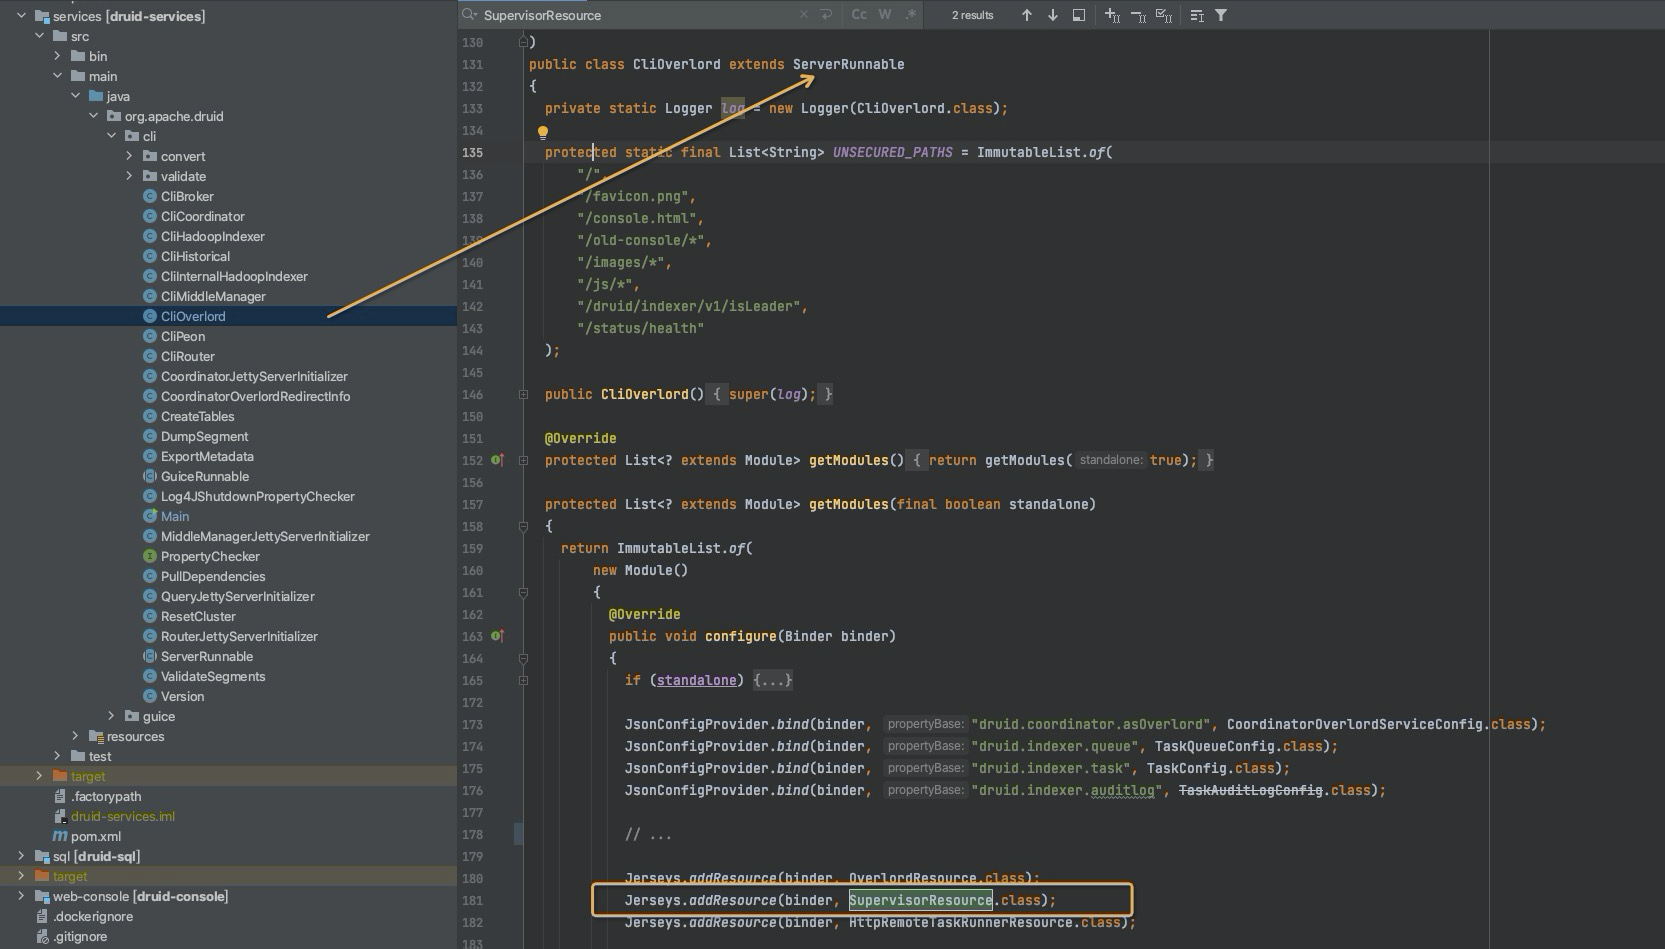The image size is (1665, 949).
Task: Click the highlighted SupervisorResource match
Action: pyautogui.click(x=920, y=900)
